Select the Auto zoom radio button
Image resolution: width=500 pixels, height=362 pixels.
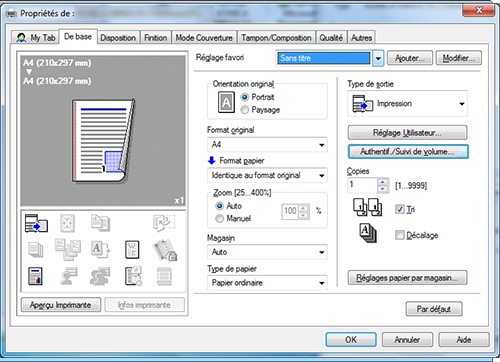coord(219,206)
